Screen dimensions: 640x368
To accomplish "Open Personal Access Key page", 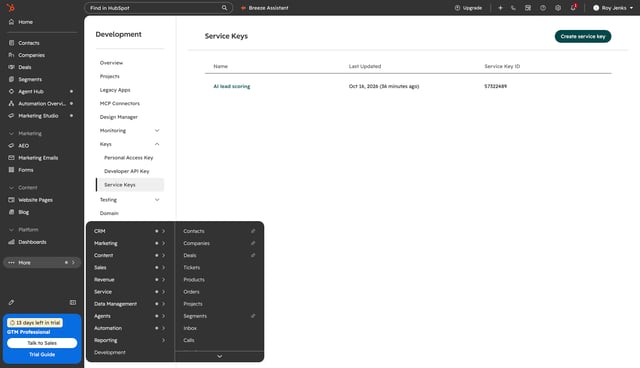I will [129, 157].
